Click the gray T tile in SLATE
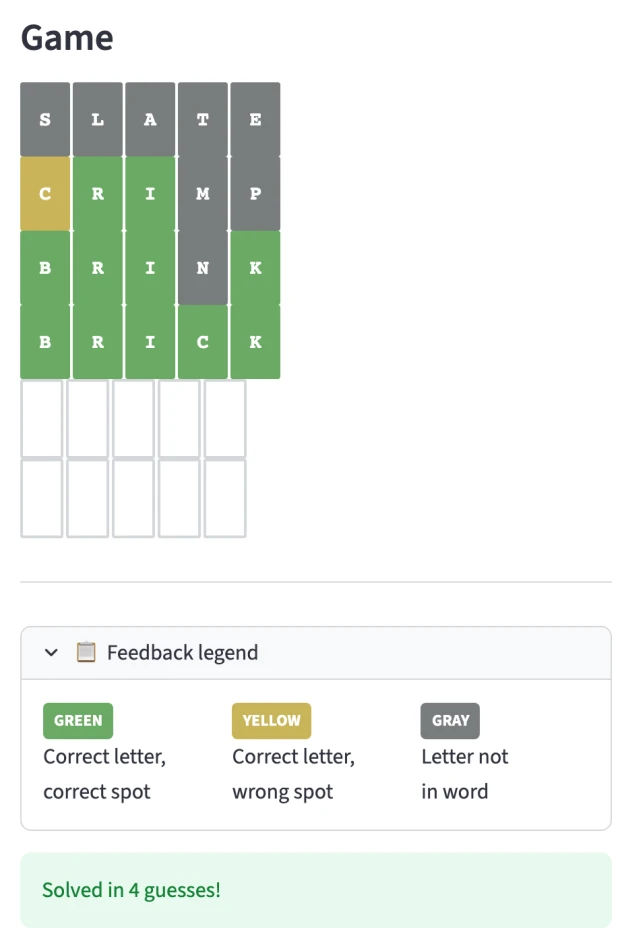Viewport: 620px width, 951px height. pos(203,119)
